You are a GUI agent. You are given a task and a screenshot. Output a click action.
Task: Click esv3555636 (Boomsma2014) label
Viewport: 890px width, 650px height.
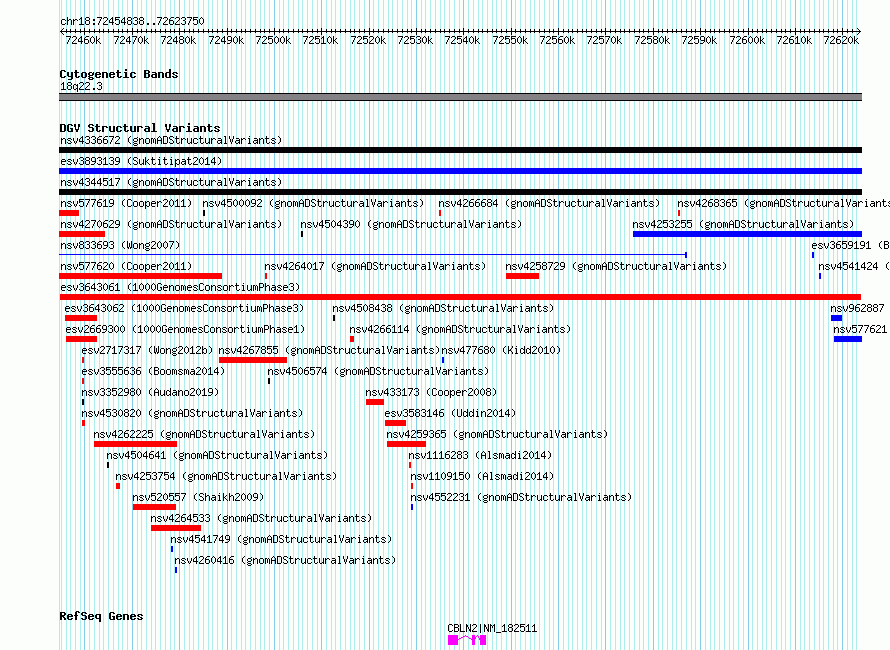[153, 371]
